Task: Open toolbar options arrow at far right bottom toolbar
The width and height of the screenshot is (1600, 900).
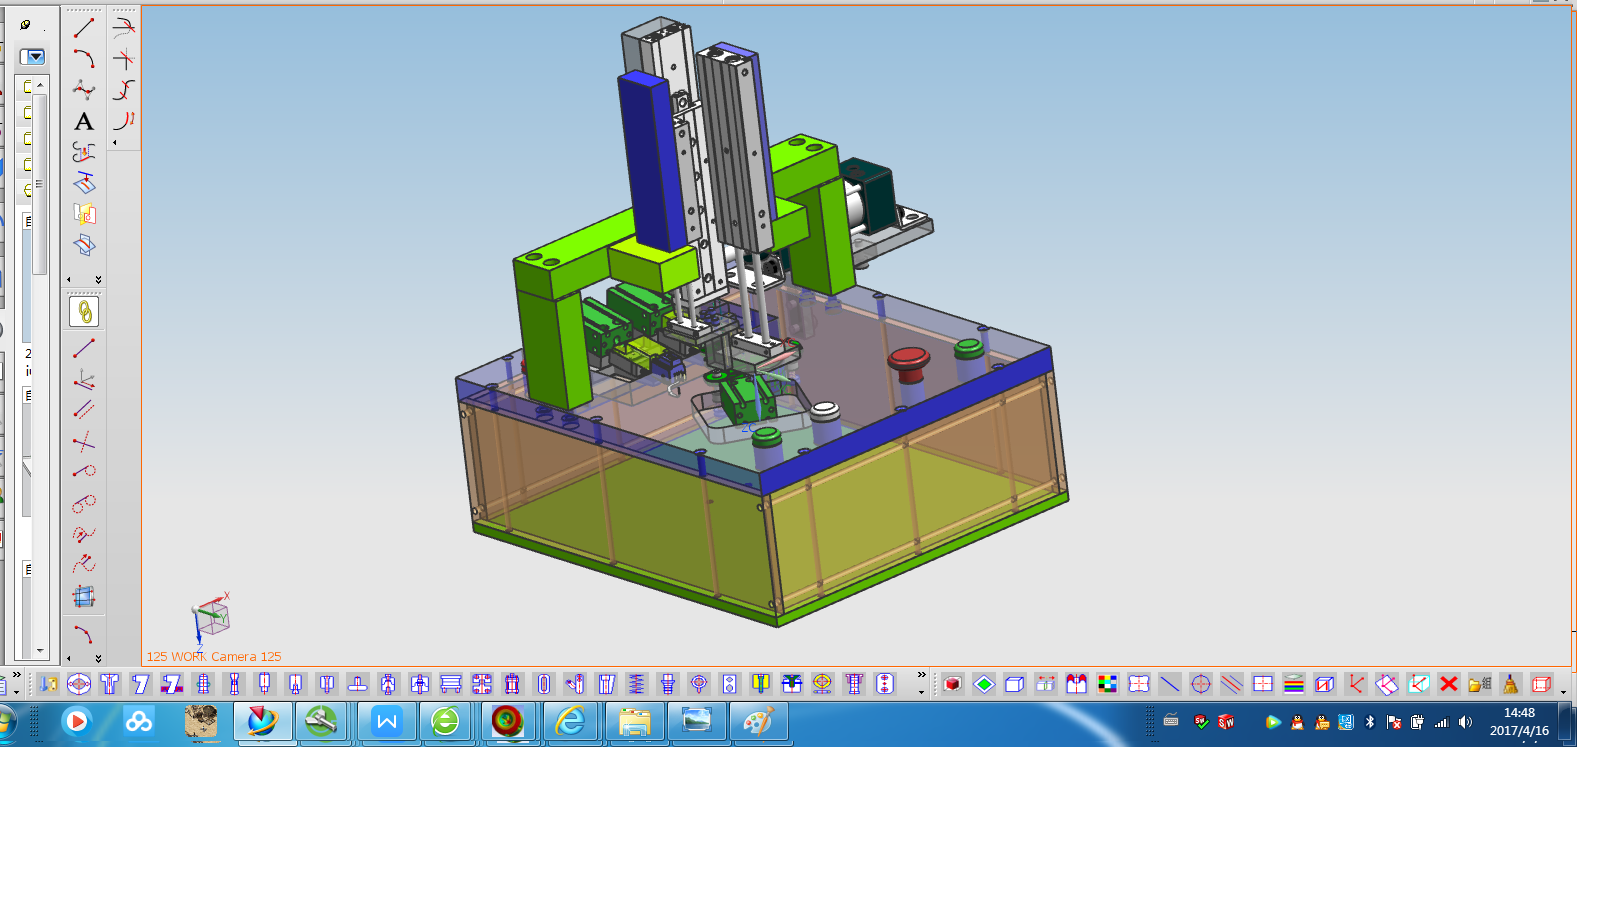Action: tap(1563, 692)
